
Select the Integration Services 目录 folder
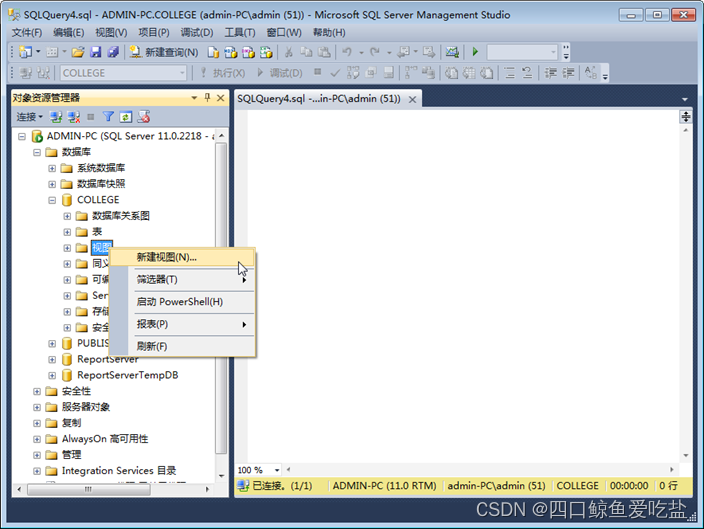coord(119,471)
